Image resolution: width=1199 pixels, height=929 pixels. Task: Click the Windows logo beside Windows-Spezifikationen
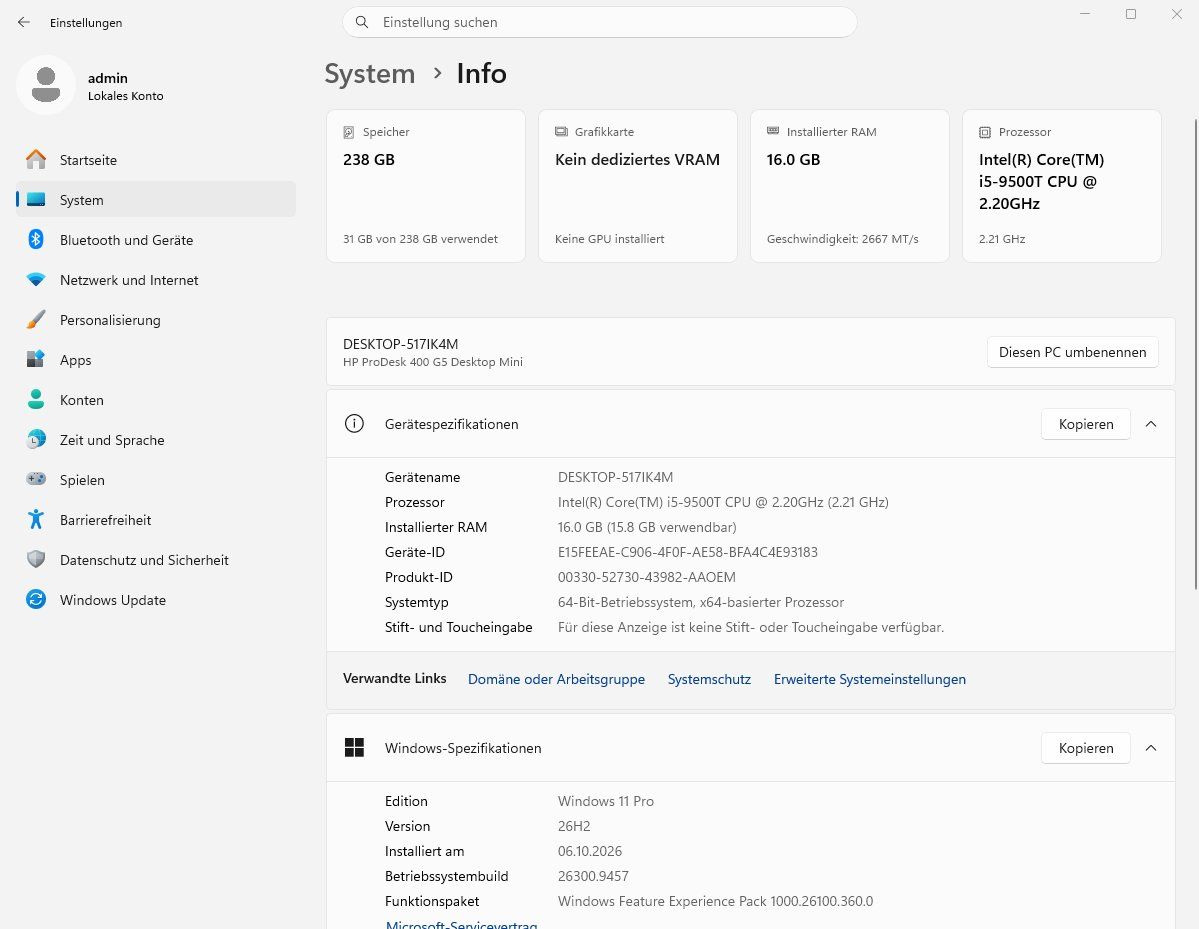click(354, 748)
